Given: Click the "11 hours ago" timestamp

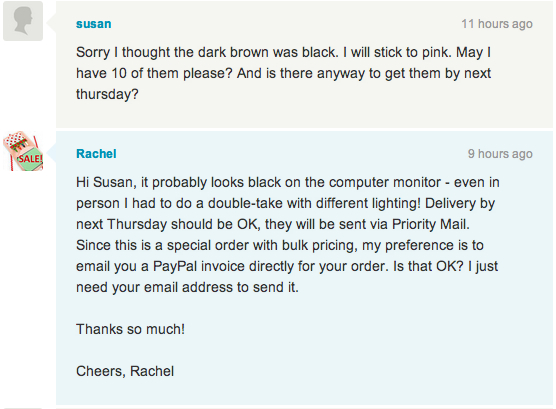Looking at the screenshot, I should (x=497, y=24).
